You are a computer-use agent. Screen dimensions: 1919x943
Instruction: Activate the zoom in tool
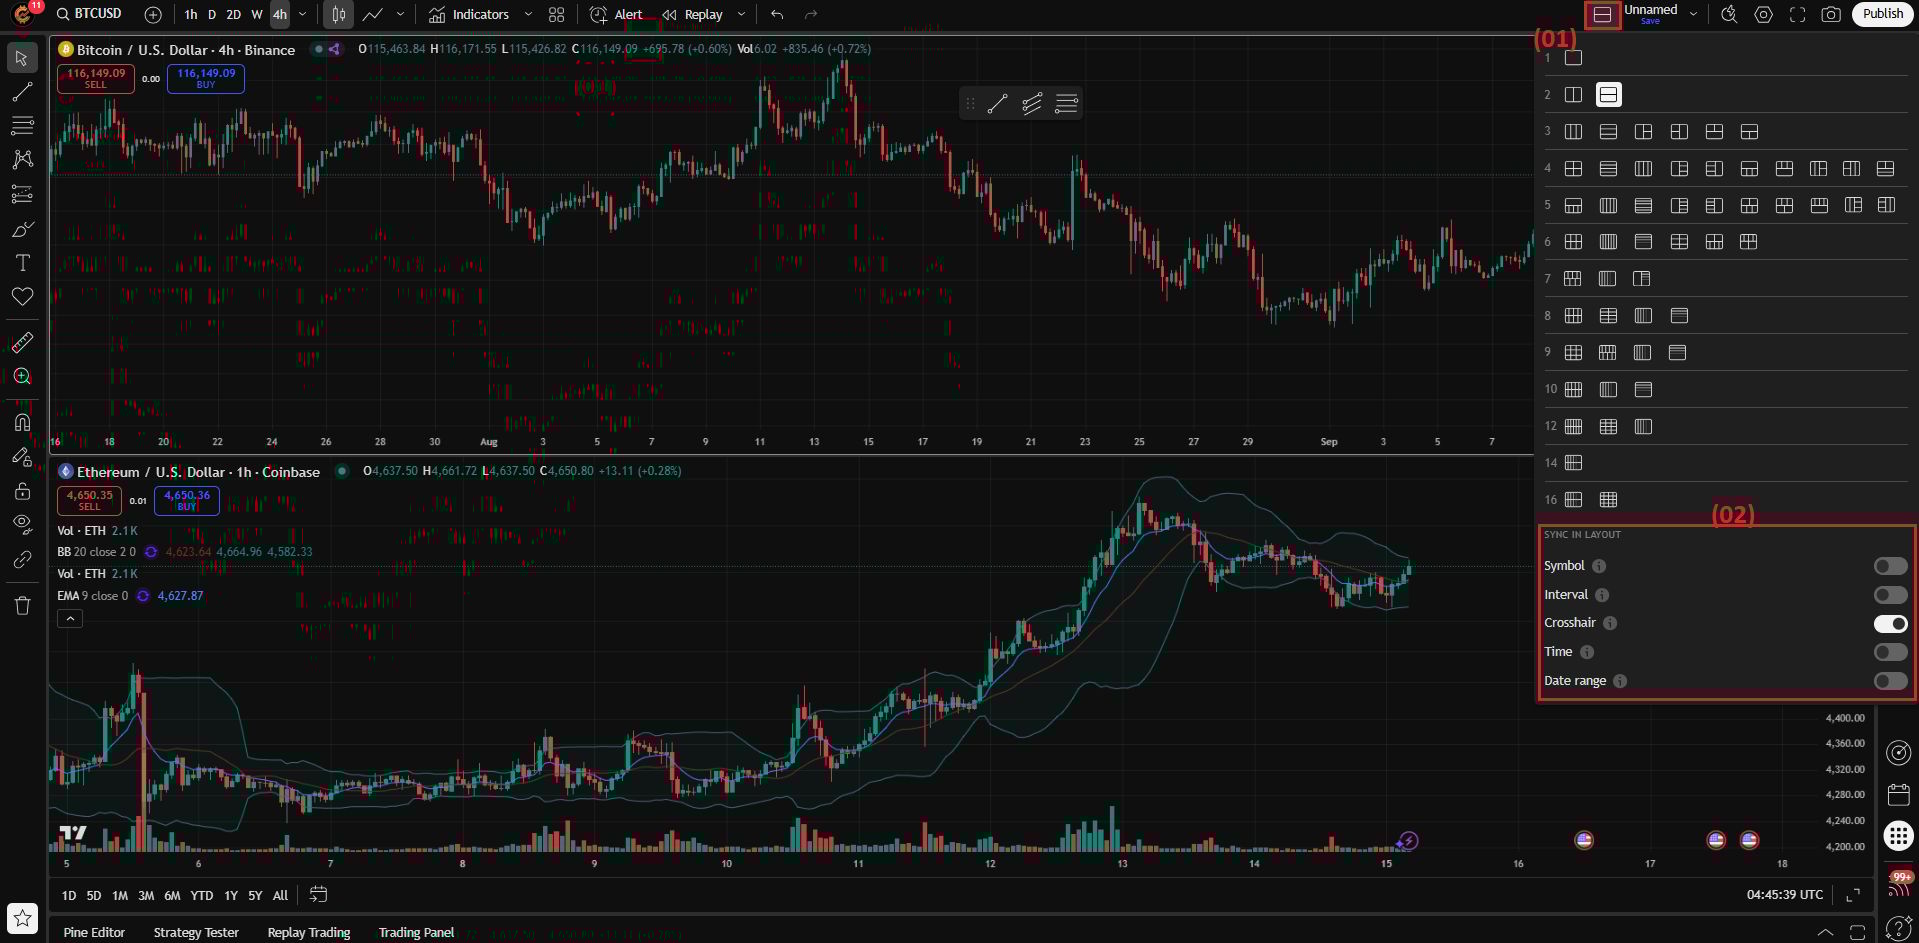point(22,376)
